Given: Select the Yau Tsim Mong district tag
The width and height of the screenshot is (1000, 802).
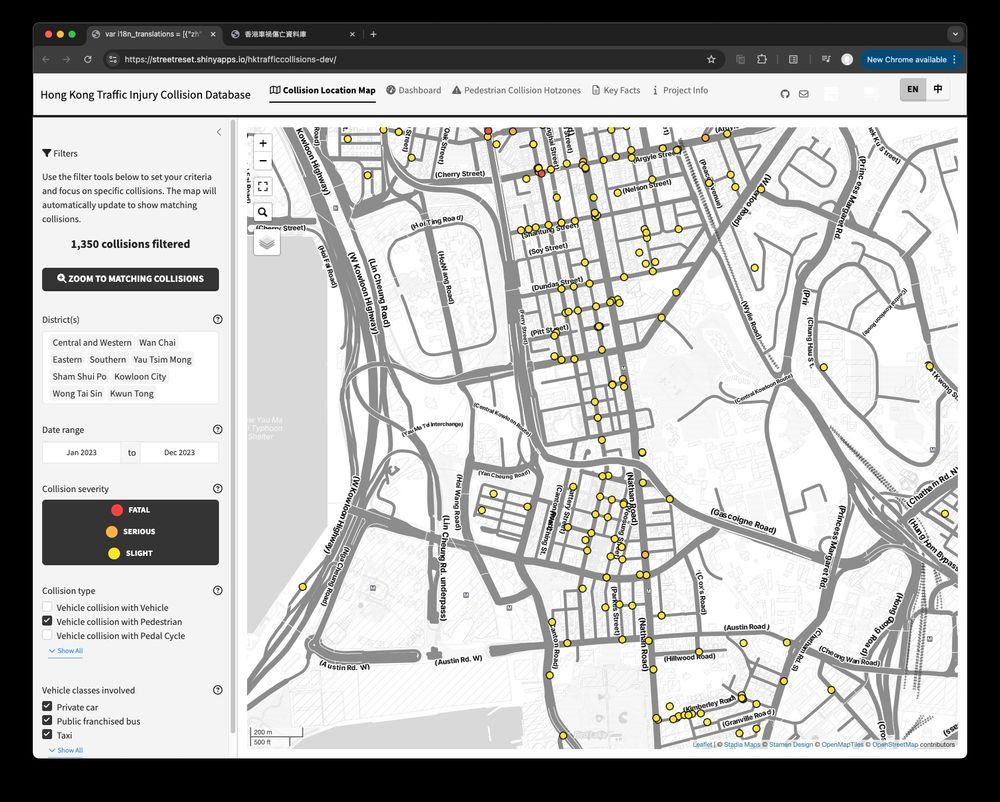Looking at the screenshot, I should 163,360.
